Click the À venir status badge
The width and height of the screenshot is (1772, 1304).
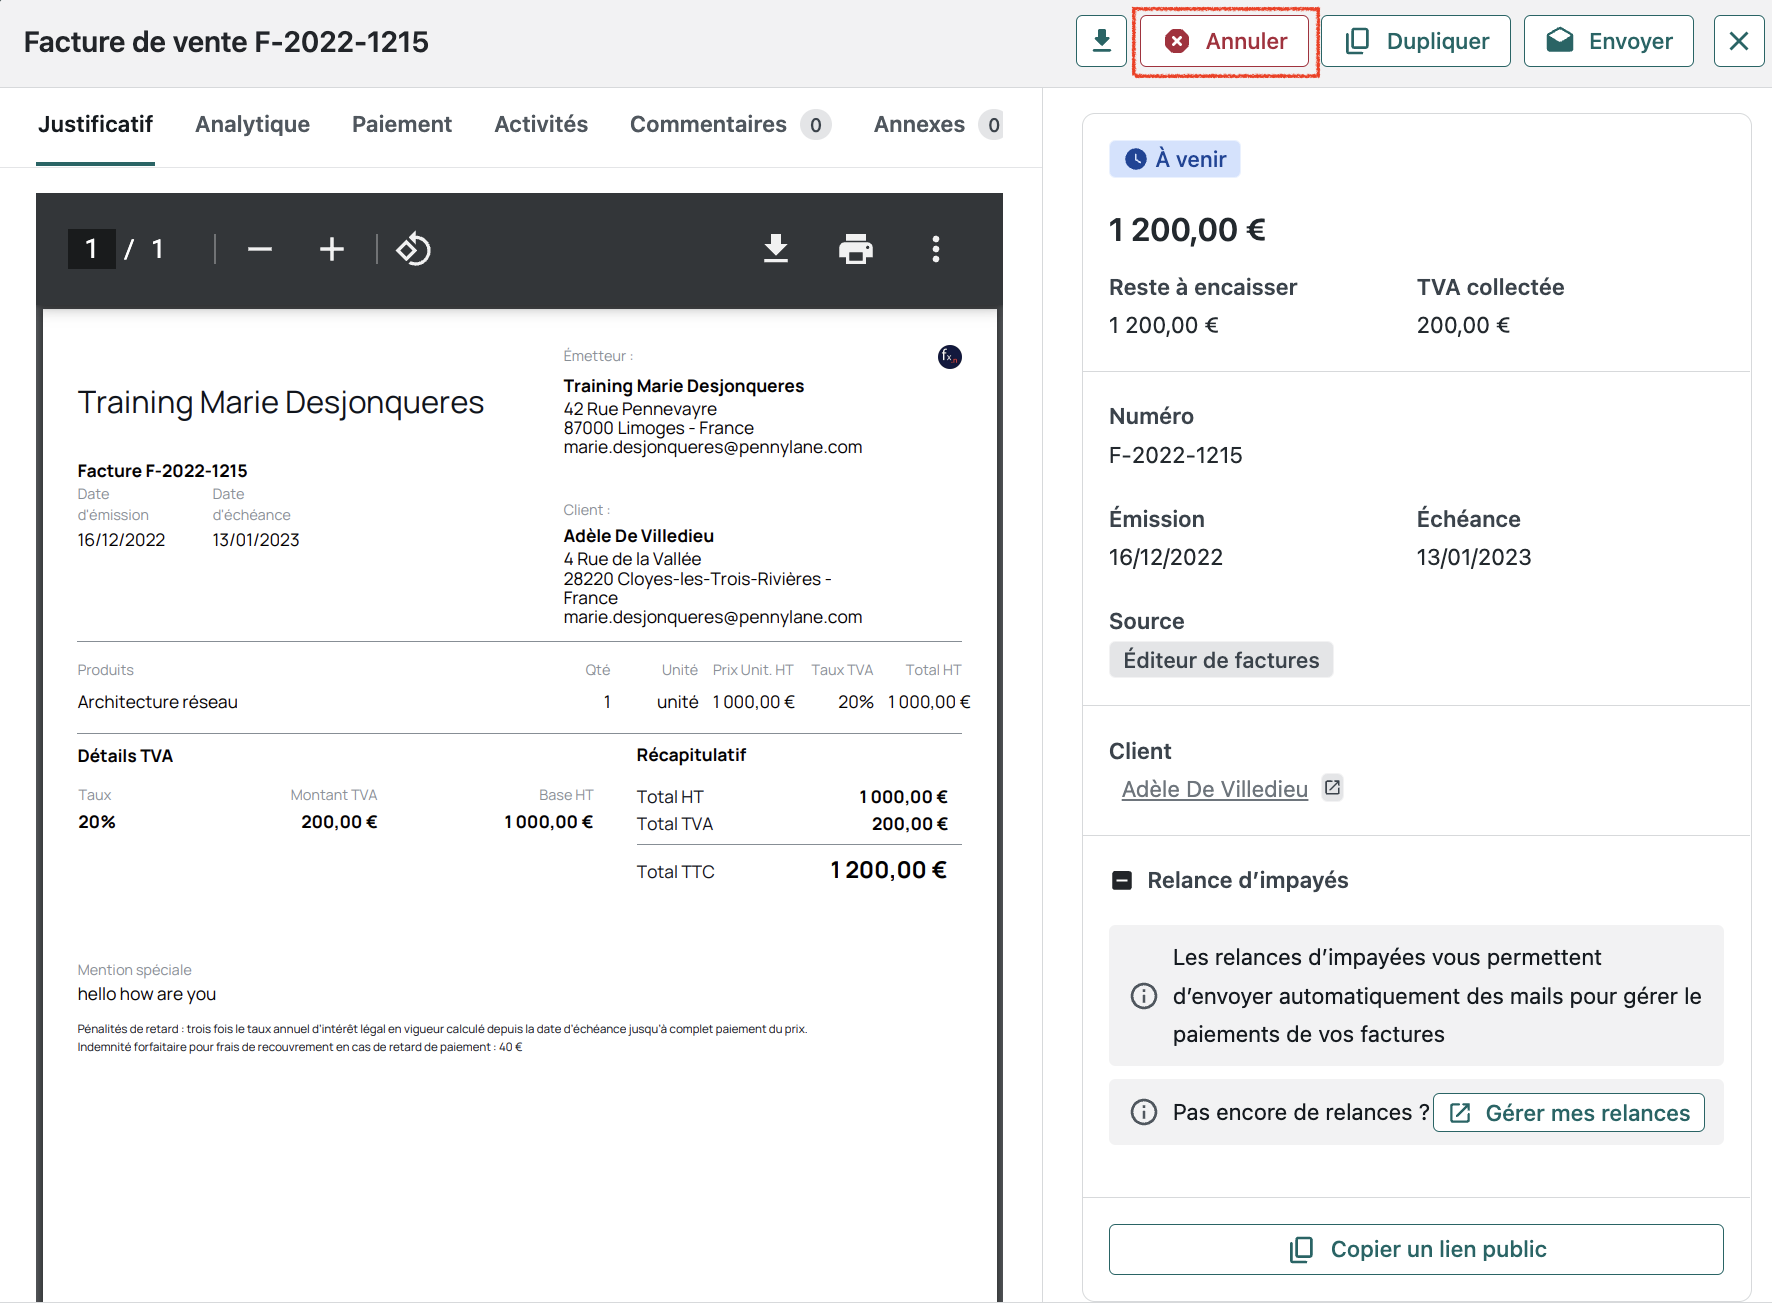(x=1175, y=159)
